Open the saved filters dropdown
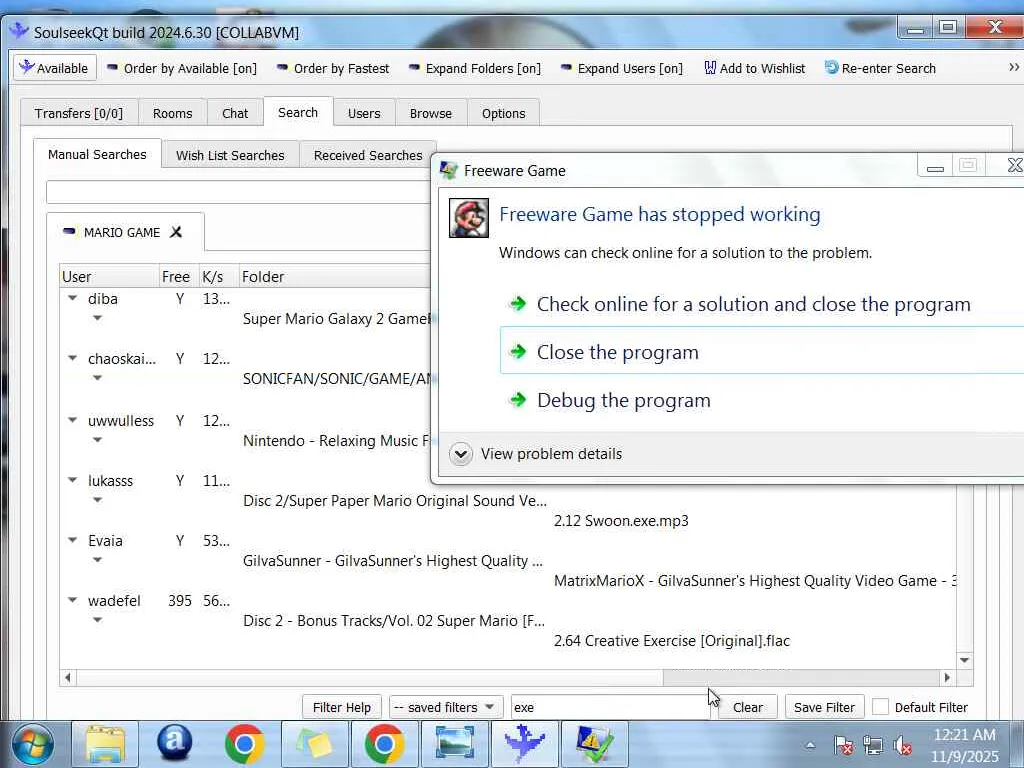 click(446, 707)
